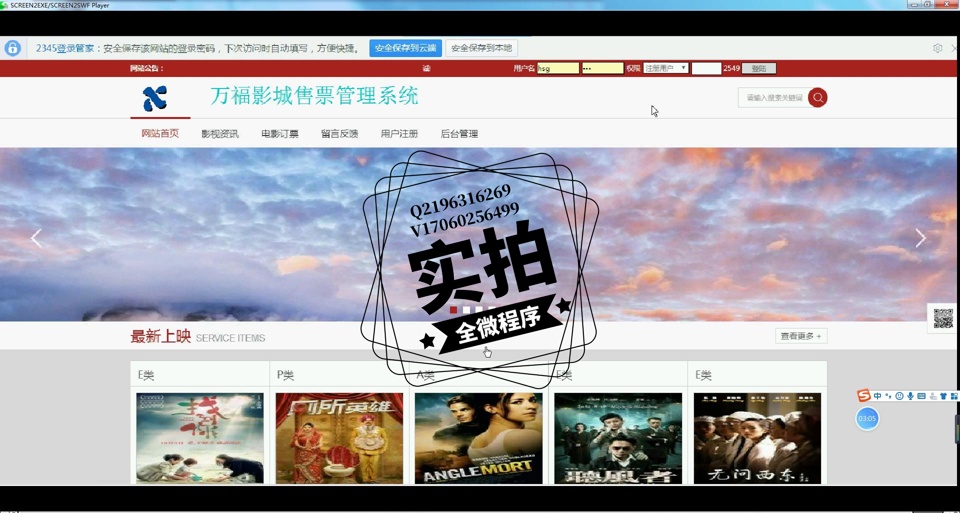960x513 pixels.
Task: Open the password manager bar settings gear
Action: [x=937, y=48]
